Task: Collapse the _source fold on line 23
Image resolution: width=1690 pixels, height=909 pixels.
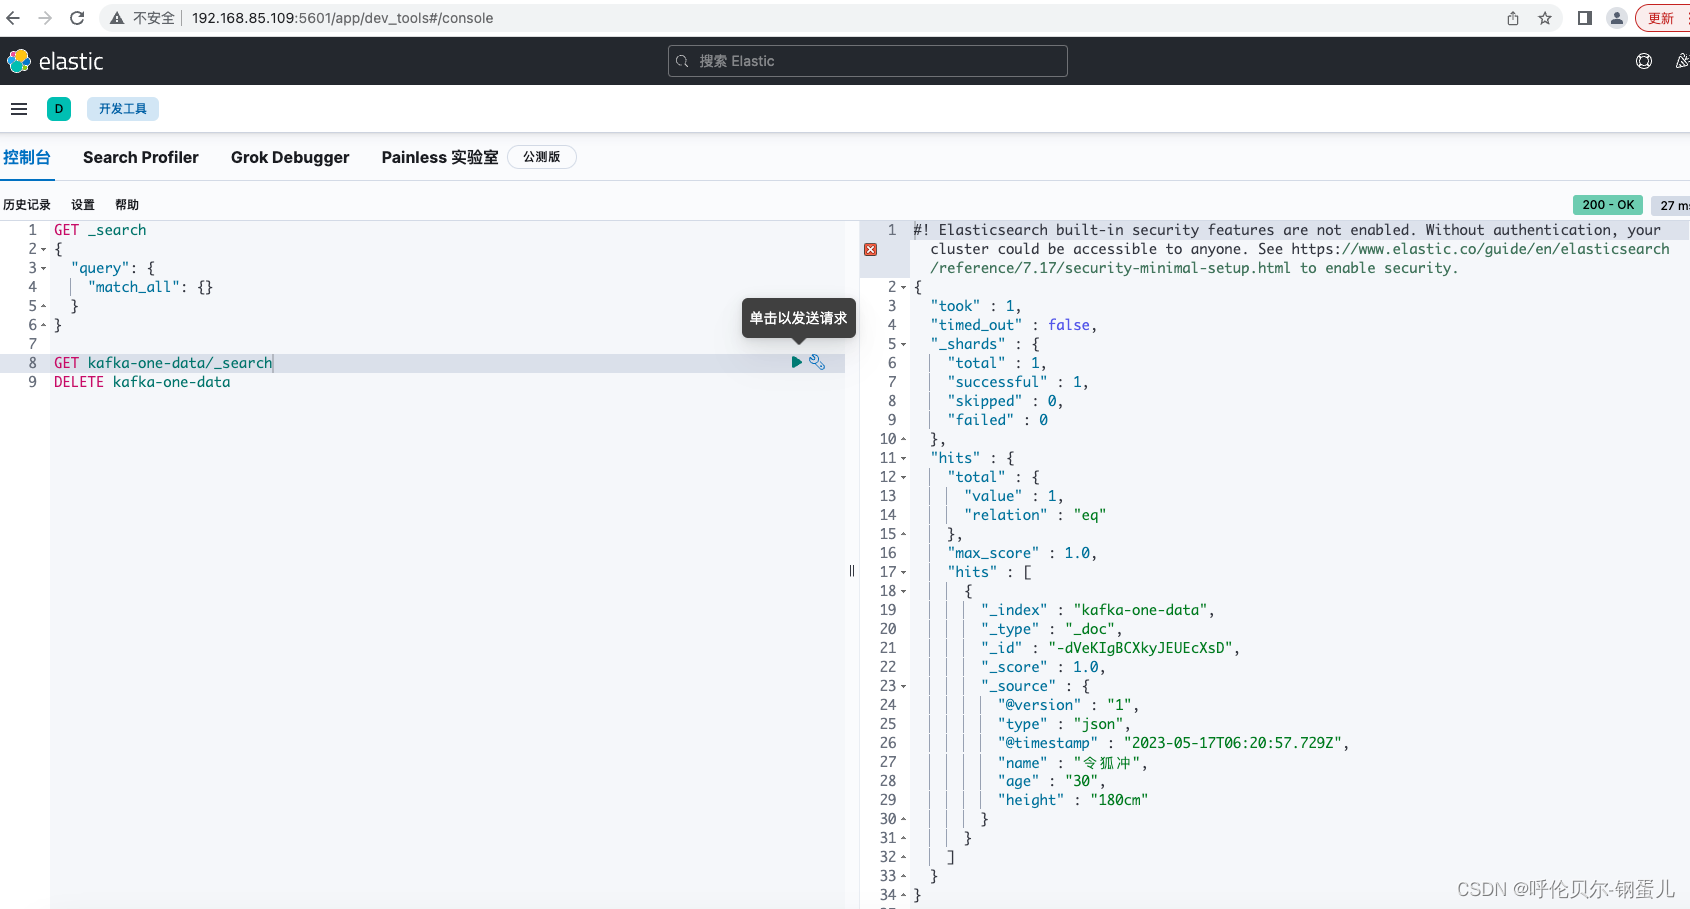Action: coord(904,686)
